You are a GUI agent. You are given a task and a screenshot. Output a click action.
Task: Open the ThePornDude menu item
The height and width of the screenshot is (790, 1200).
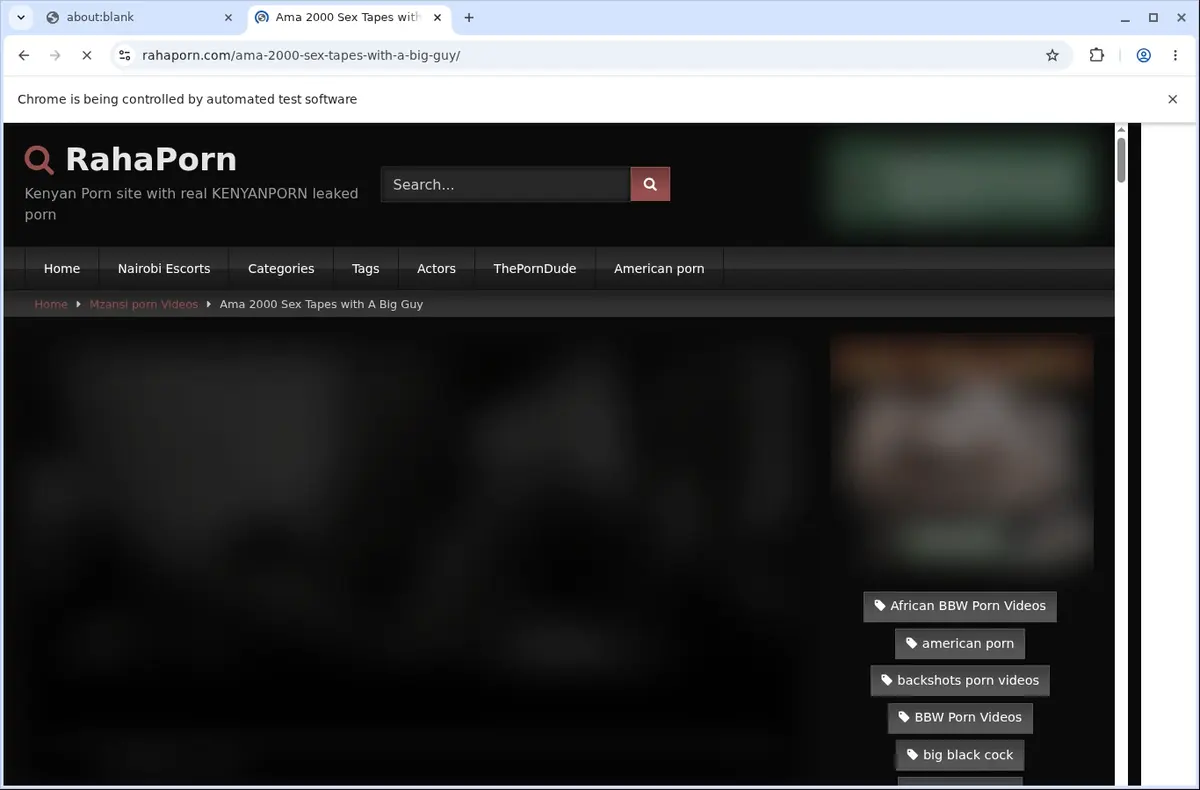click(x=535, y=268)
